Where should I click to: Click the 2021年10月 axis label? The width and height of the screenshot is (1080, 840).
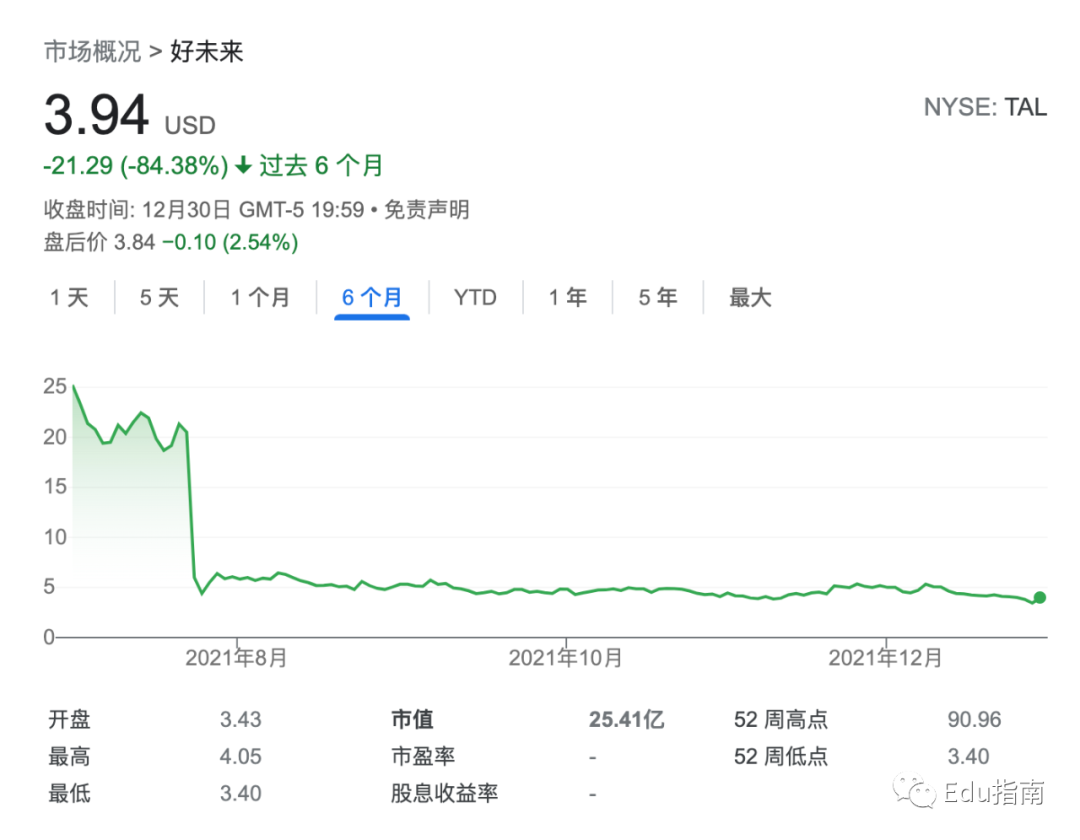565,658
